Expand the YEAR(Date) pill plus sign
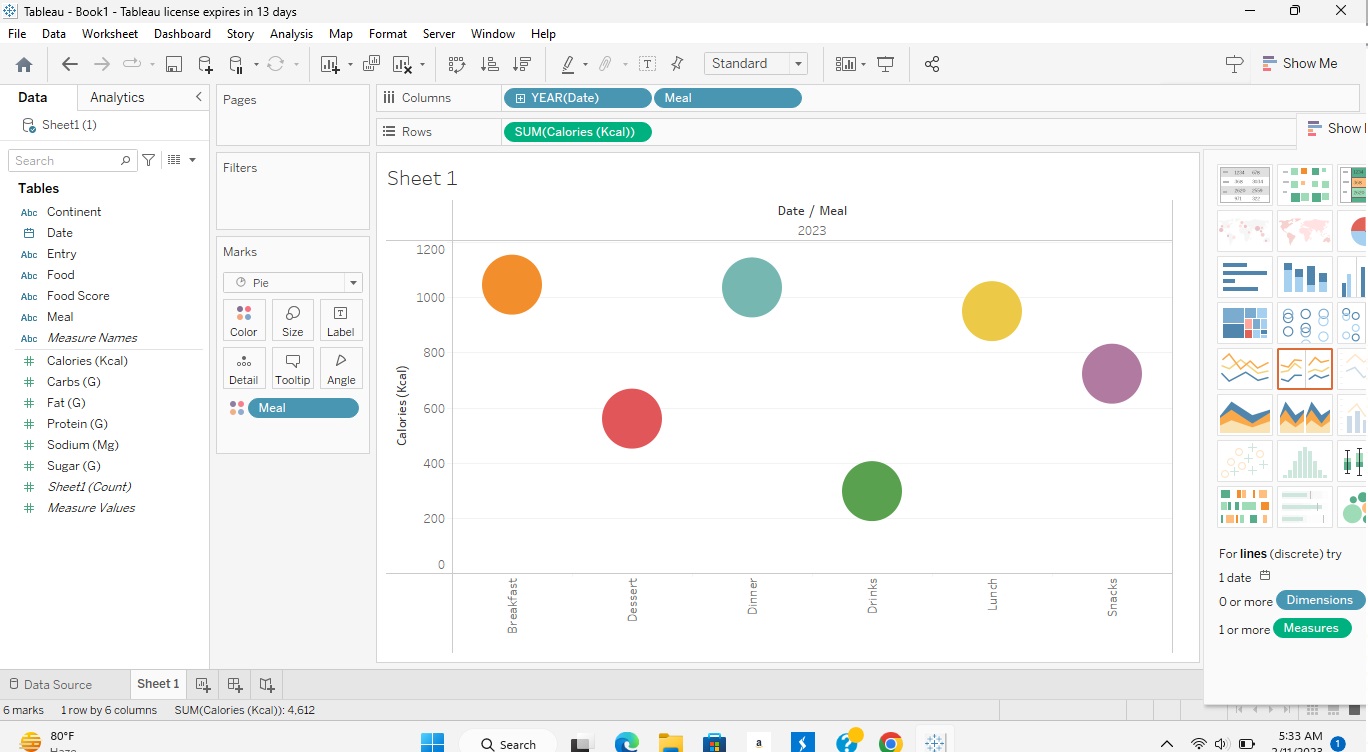The height and width of the screenshot is (752, 1368). click(520, 98)
